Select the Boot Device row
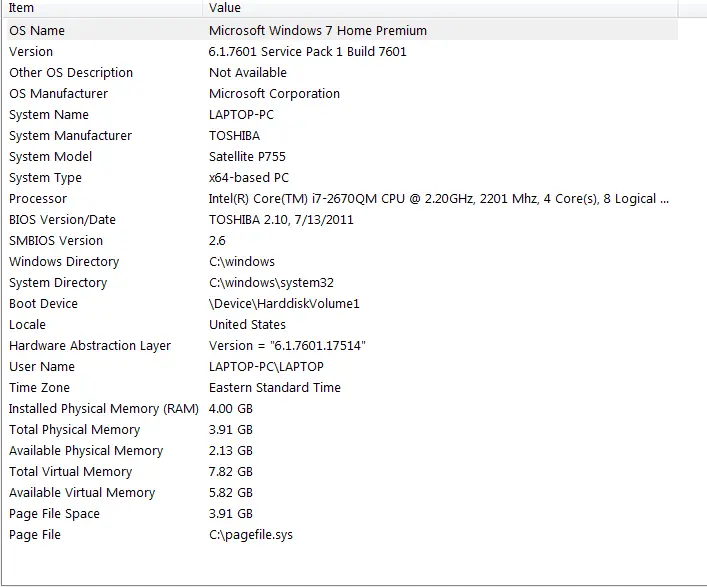707x587 pixels. click(343, 303)
